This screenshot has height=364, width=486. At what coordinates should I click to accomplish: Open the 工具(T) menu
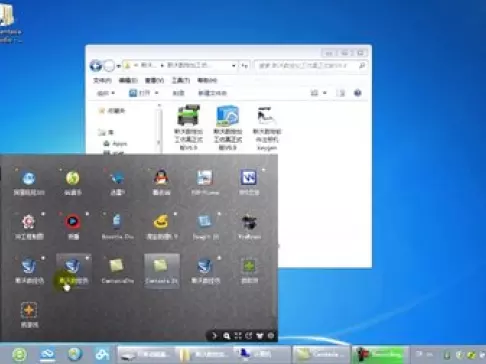click(181, 80)
